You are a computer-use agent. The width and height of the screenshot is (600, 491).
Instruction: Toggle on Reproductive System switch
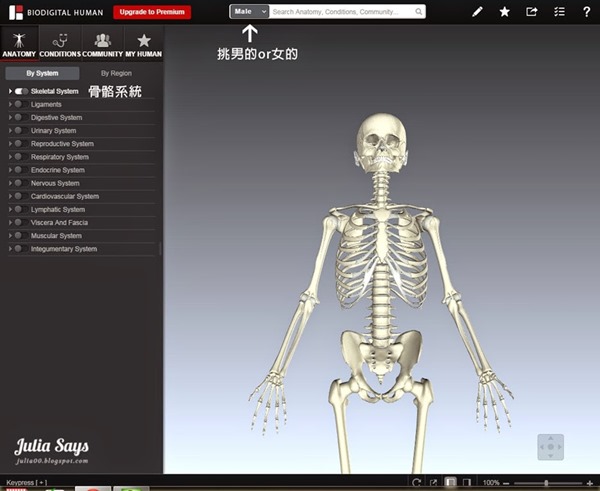point(21,144)
